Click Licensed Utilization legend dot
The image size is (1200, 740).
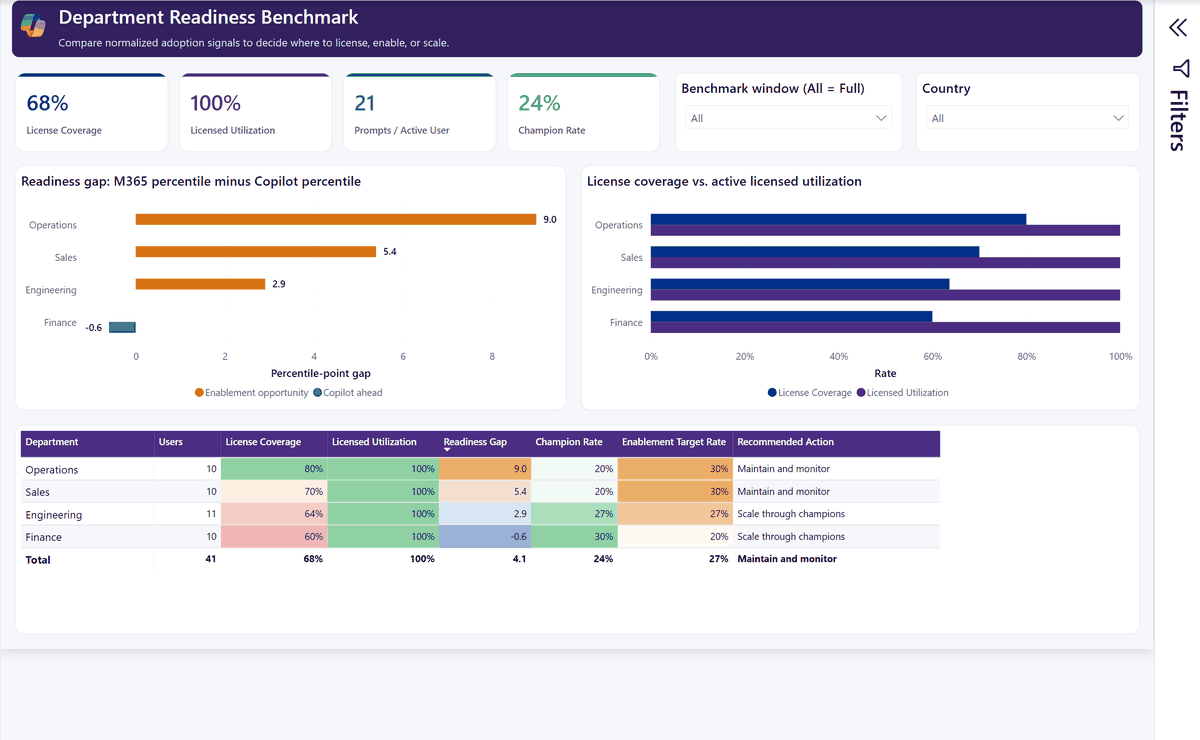861,393
